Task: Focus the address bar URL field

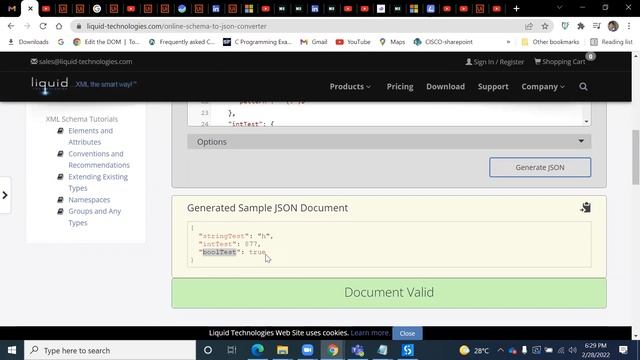Action: tap(302, 26)
